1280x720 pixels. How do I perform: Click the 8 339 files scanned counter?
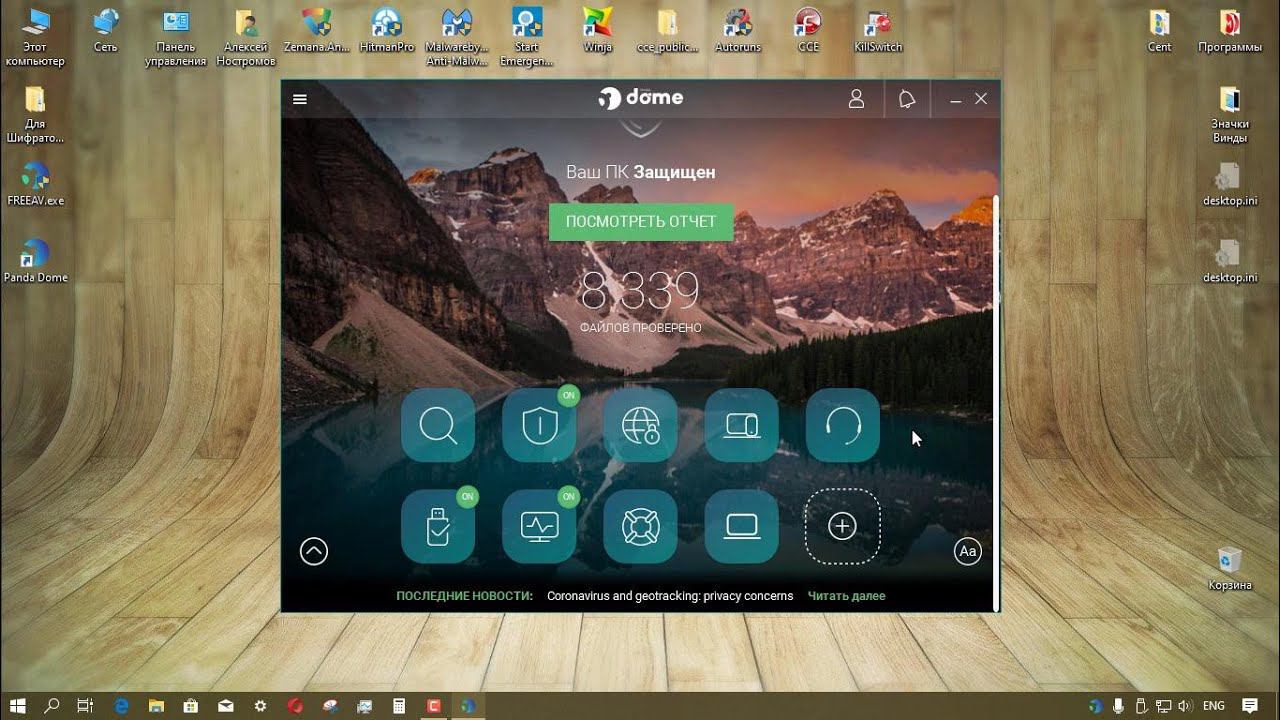[640, 292]
